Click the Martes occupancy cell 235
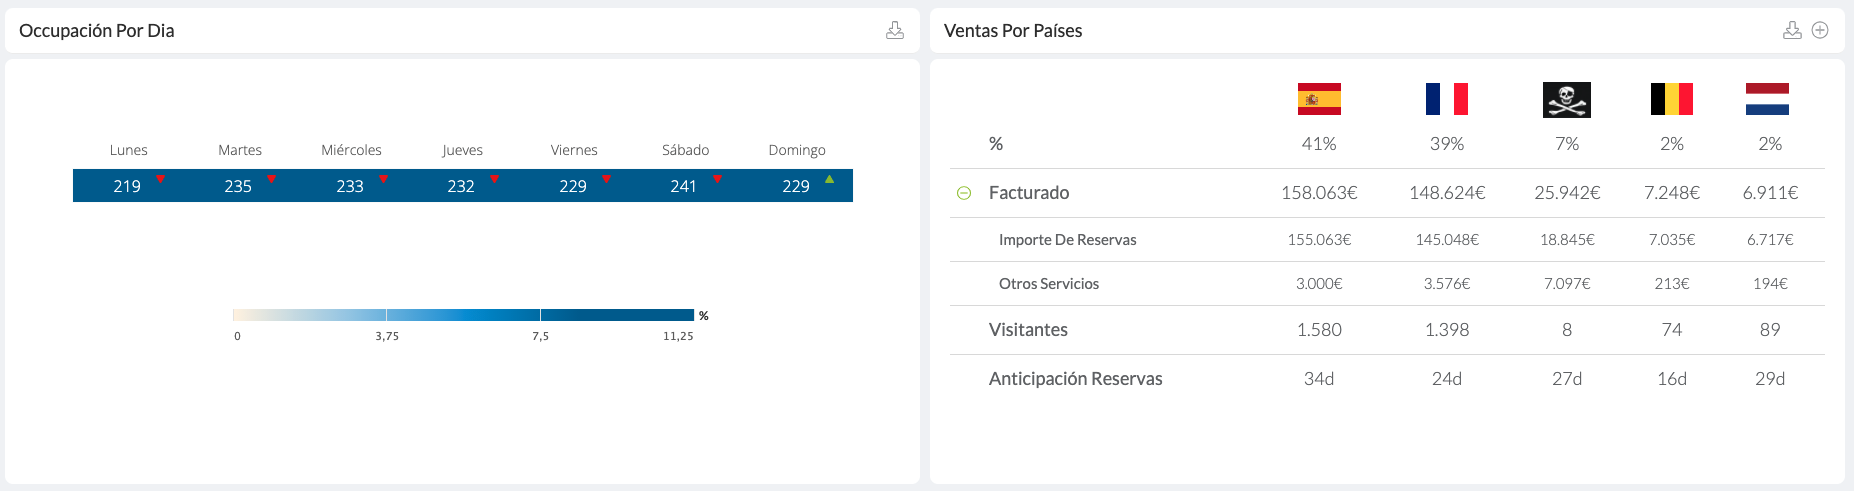 coord(239,186)
